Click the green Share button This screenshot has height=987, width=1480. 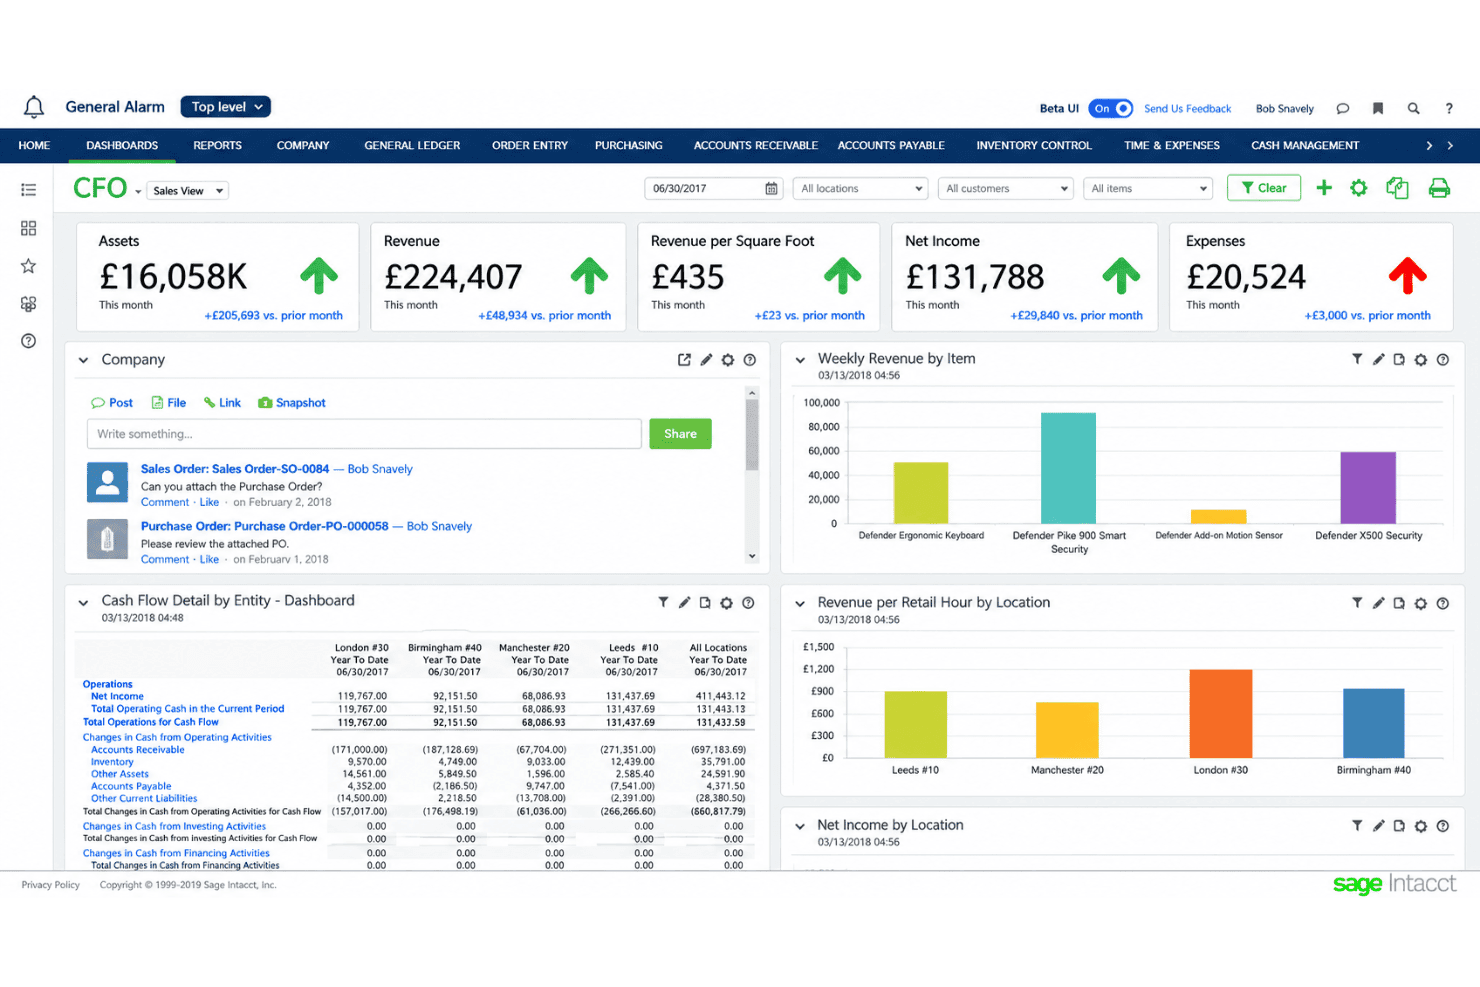[x=680, y=434]
